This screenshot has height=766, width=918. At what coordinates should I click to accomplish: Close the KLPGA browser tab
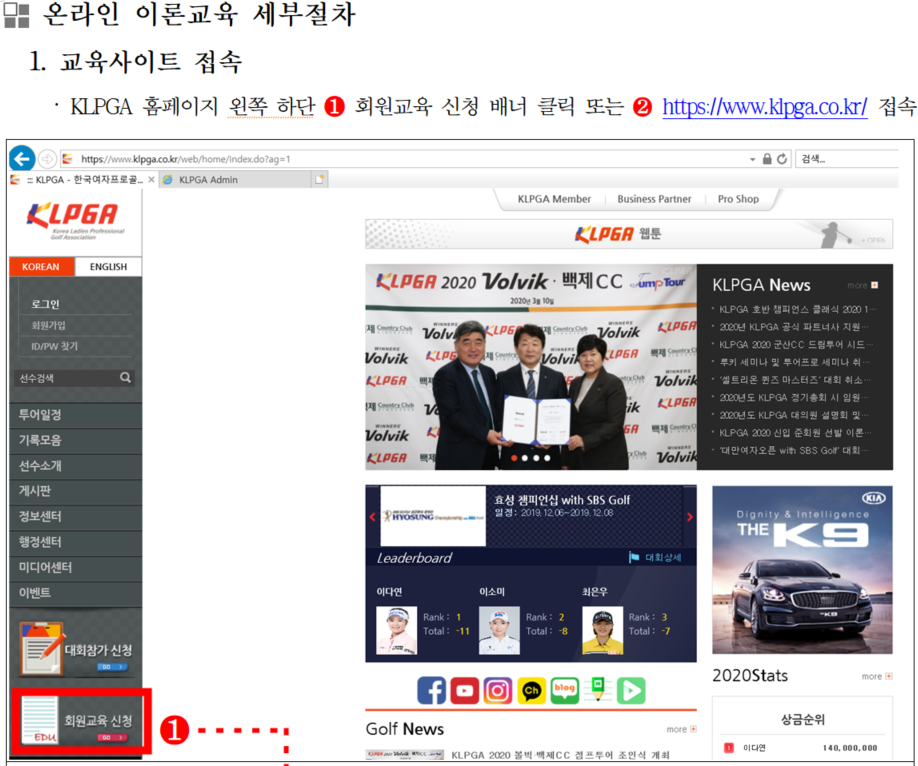(152, 180)
